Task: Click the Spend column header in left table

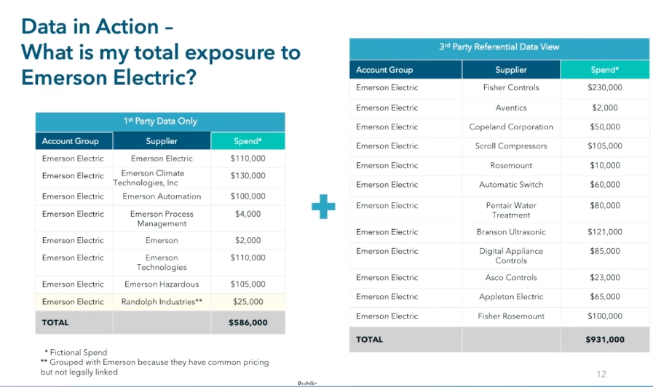Action: [x=248, y=141]
